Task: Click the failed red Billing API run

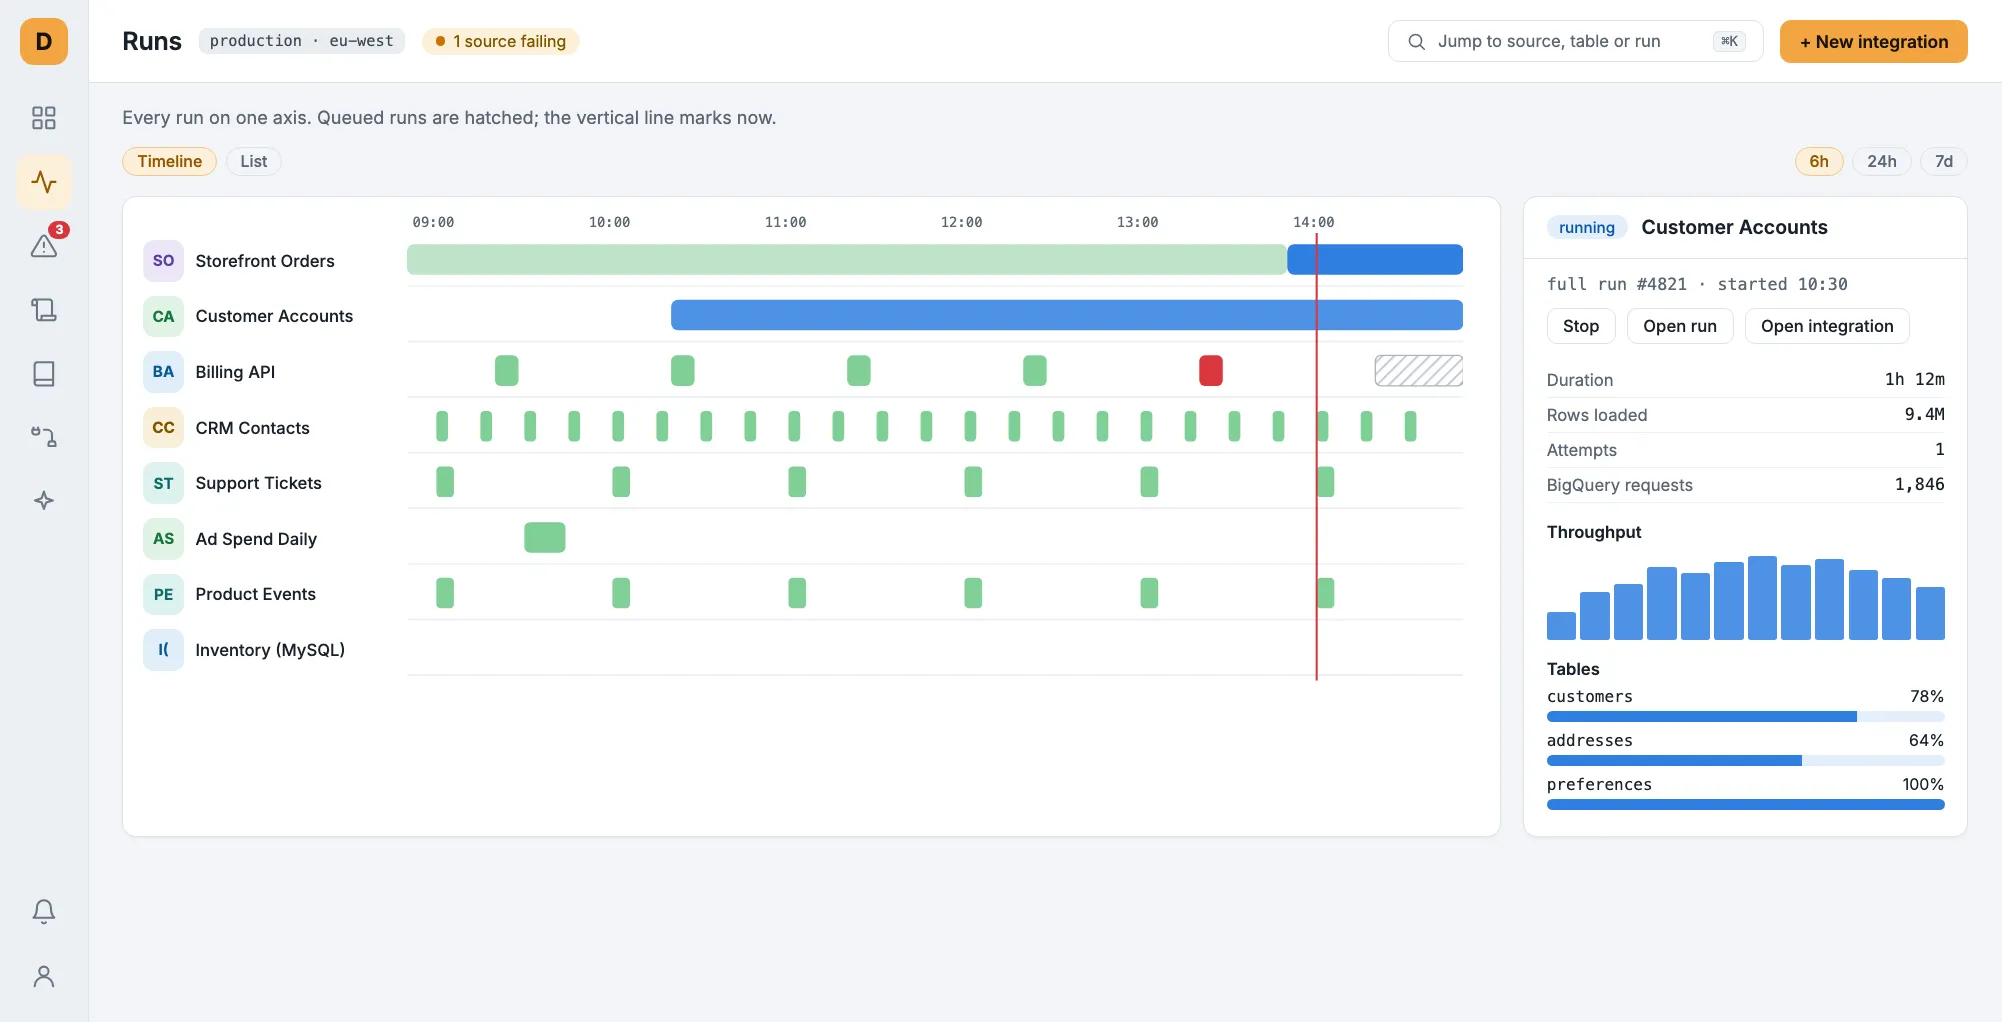Action: click(1211, 371)
